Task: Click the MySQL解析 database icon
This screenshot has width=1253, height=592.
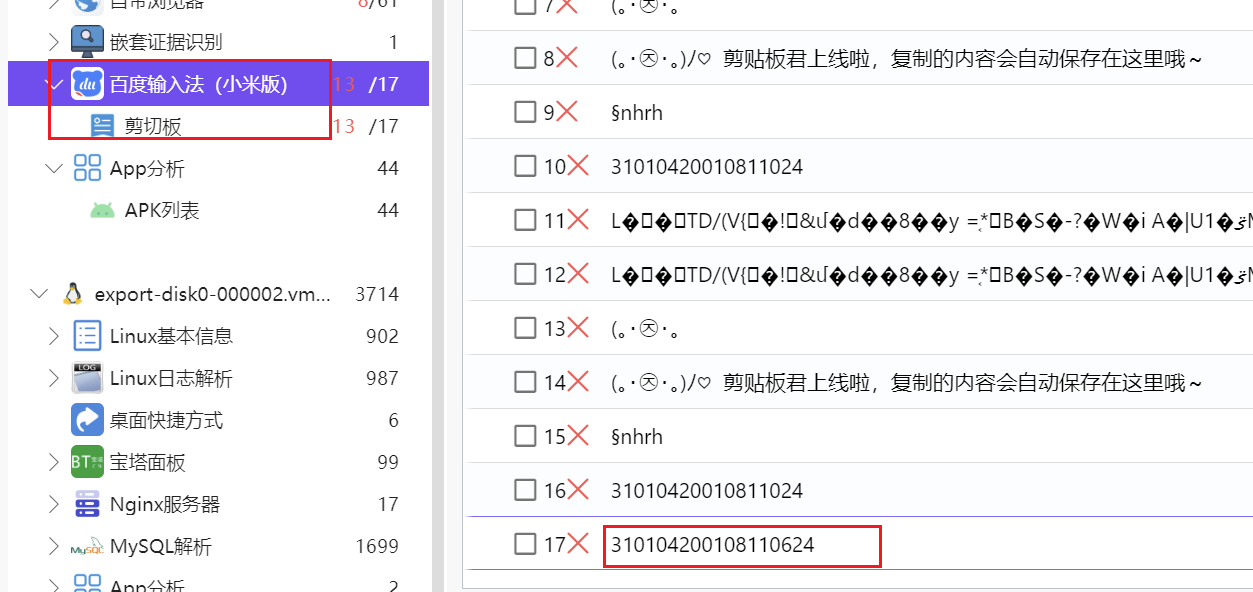Action: (88, 547)
